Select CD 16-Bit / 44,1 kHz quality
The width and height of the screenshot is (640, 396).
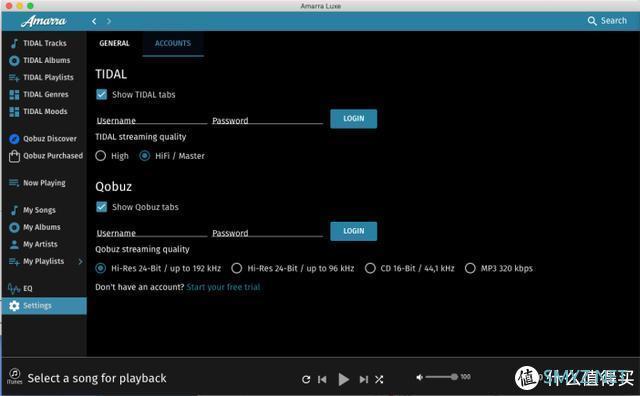370,268
